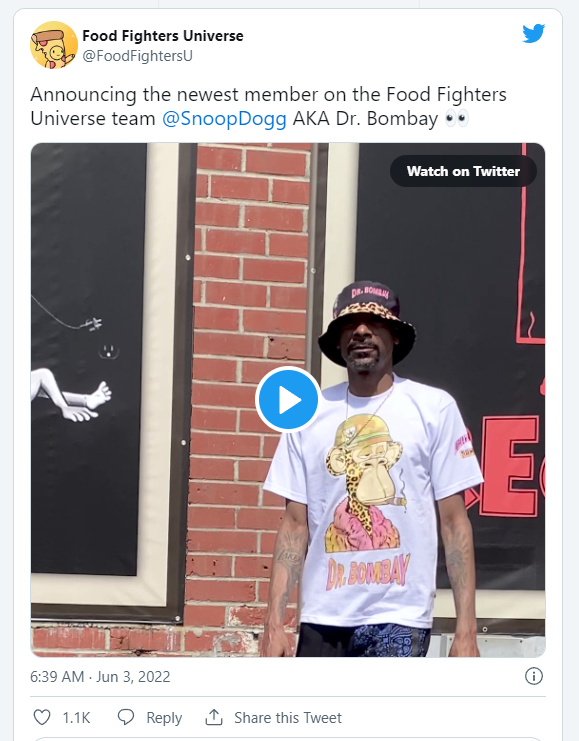Click the share upload arrow icon

pos(214,717)
